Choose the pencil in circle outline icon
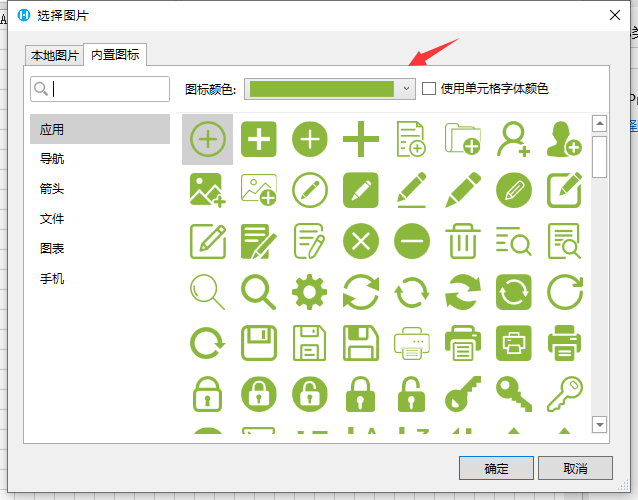This screenshot has width=638, height=500. (310, 190)
